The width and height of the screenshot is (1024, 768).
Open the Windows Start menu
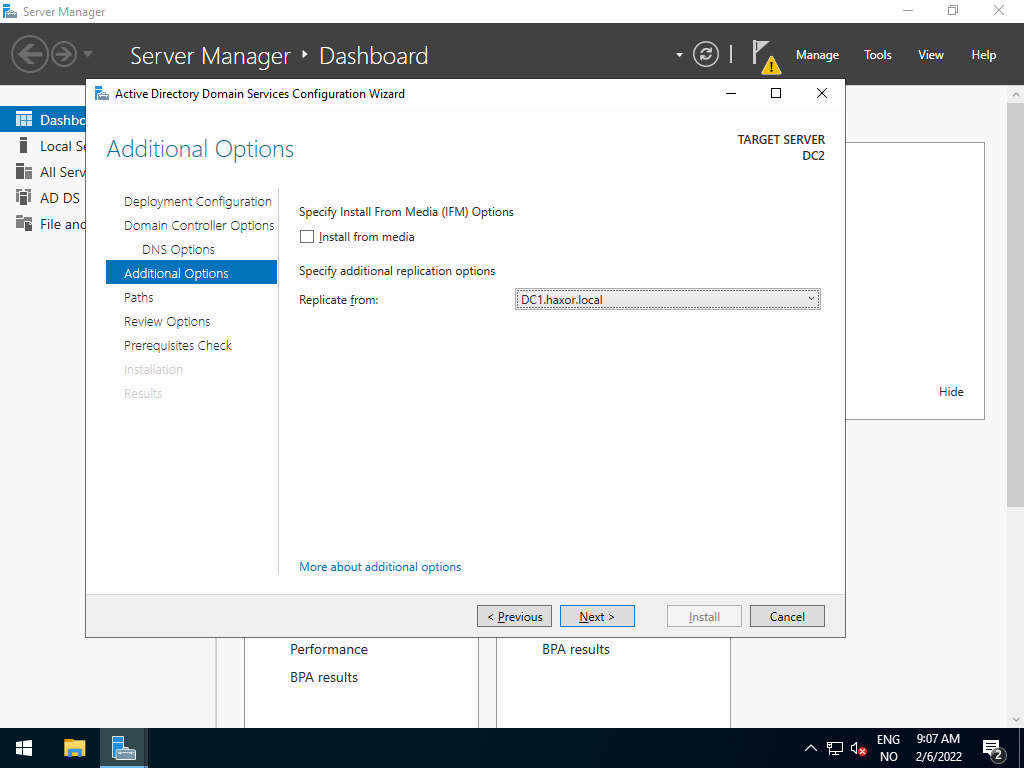(x=24, y=748)
